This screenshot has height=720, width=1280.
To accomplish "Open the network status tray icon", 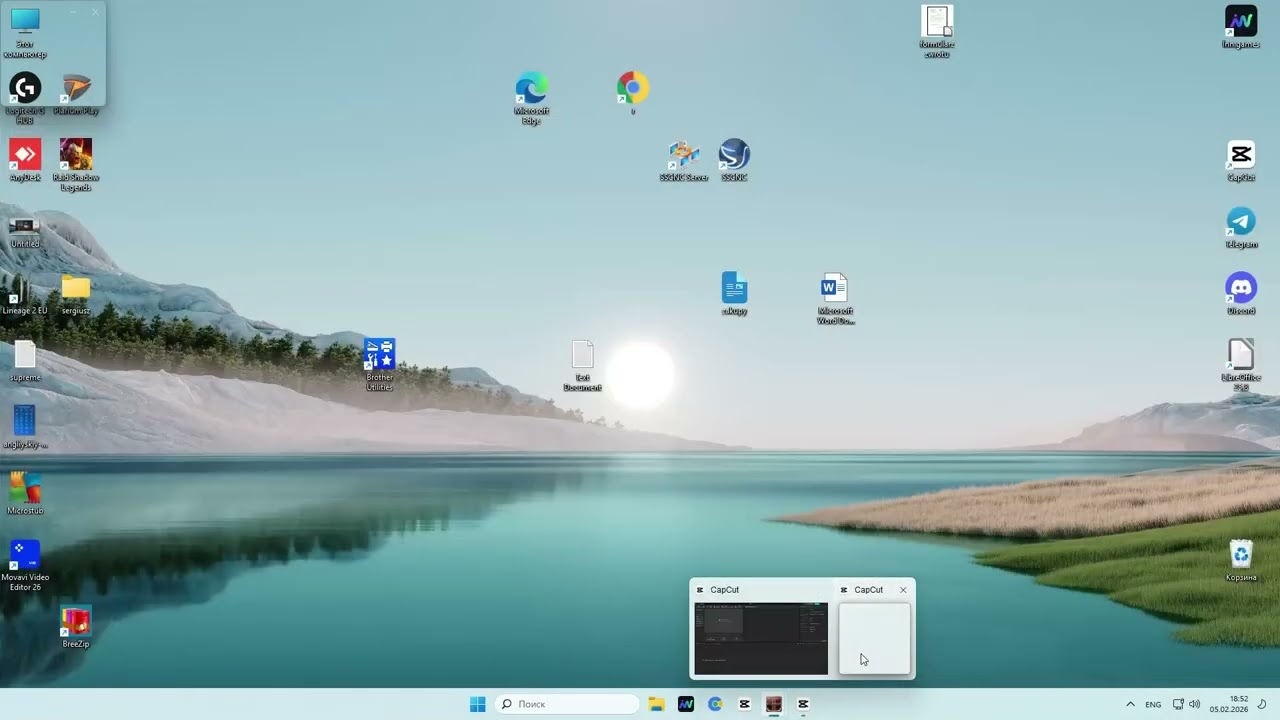I will coord(1178,704).
